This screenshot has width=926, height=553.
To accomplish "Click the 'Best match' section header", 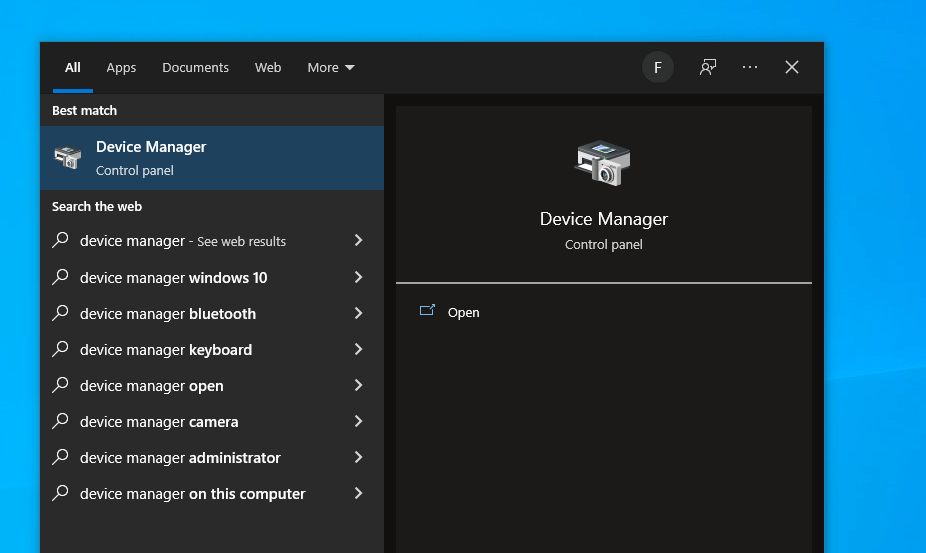I will (84, 110).
